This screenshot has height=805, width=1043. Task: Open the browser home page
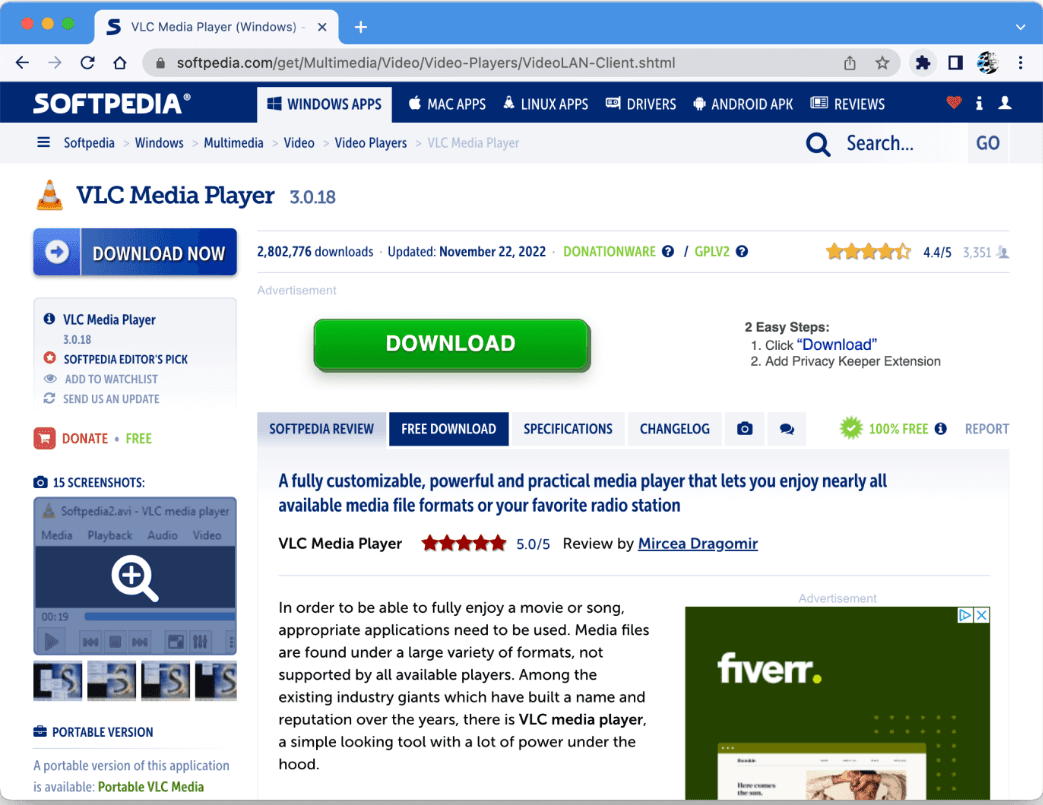(x=120, y=63)
